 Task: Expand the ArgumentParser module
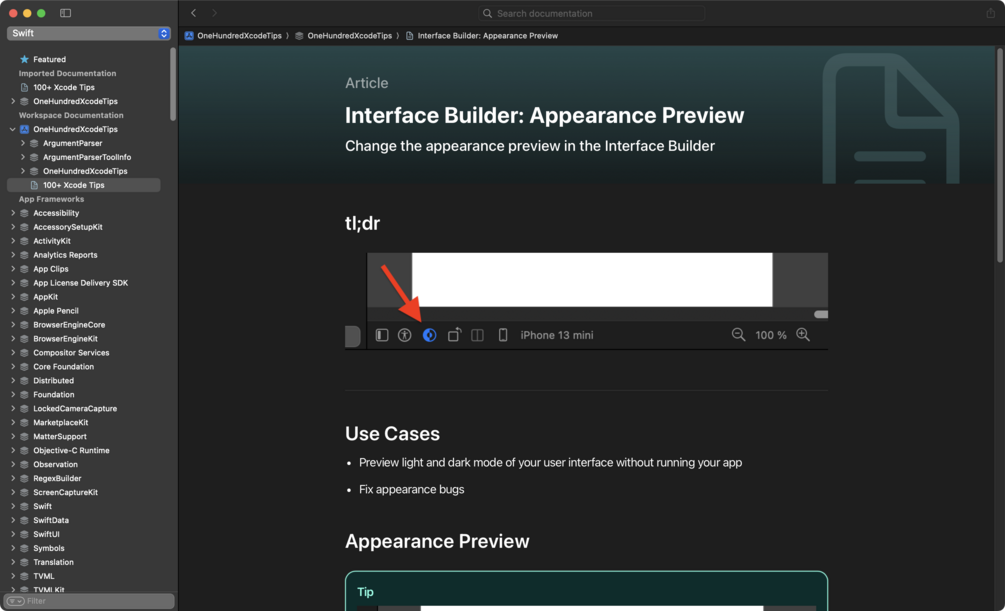[x=22, y=143]
